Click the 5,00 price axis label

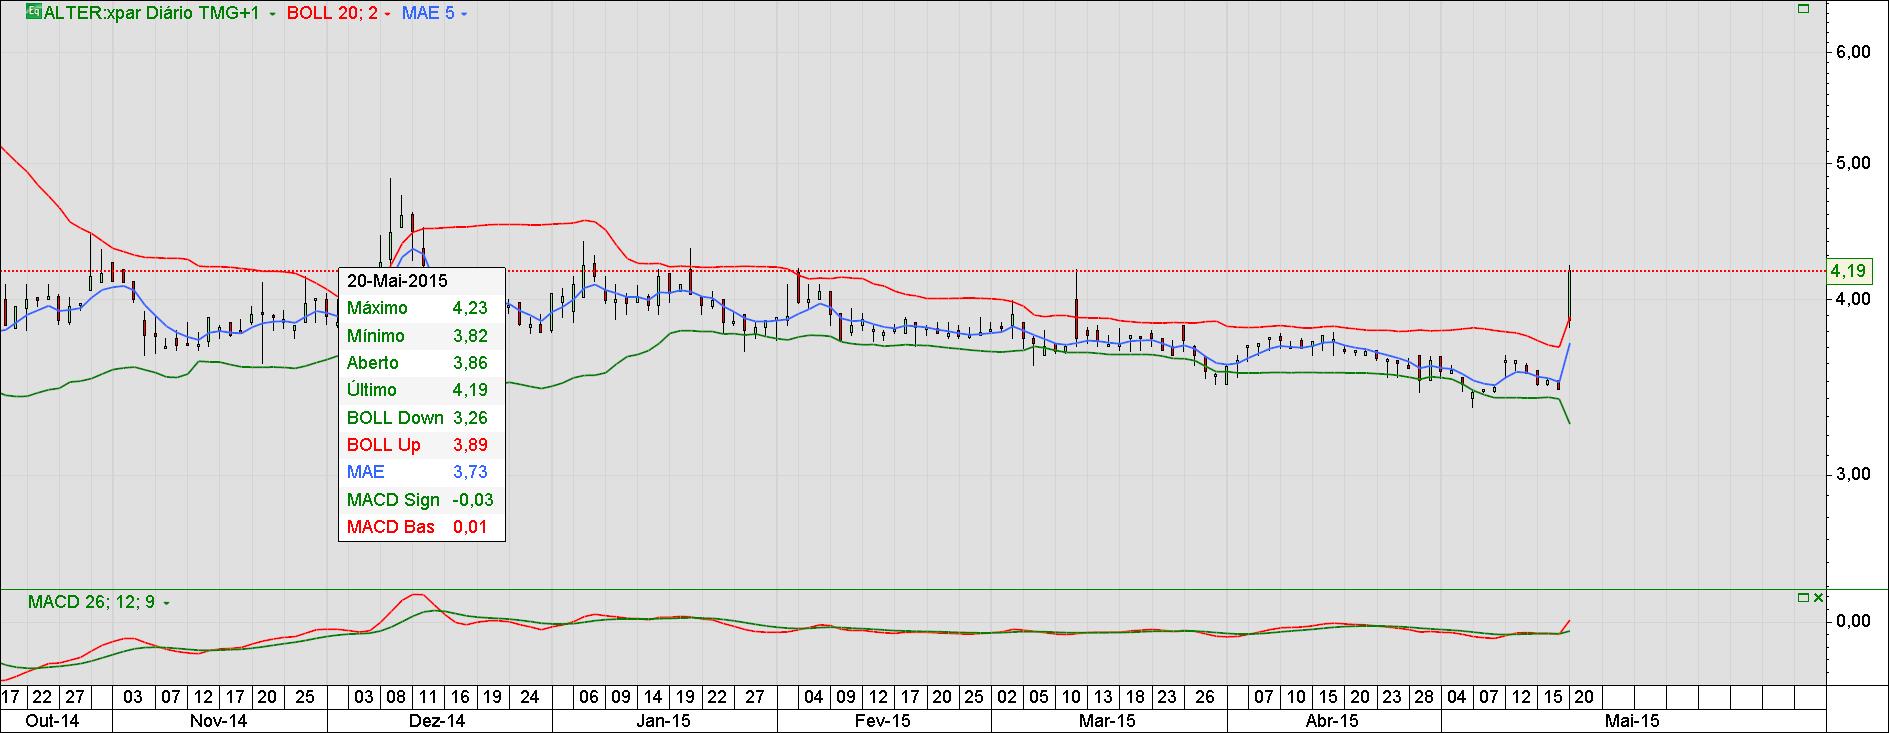tap(1853, 162)
